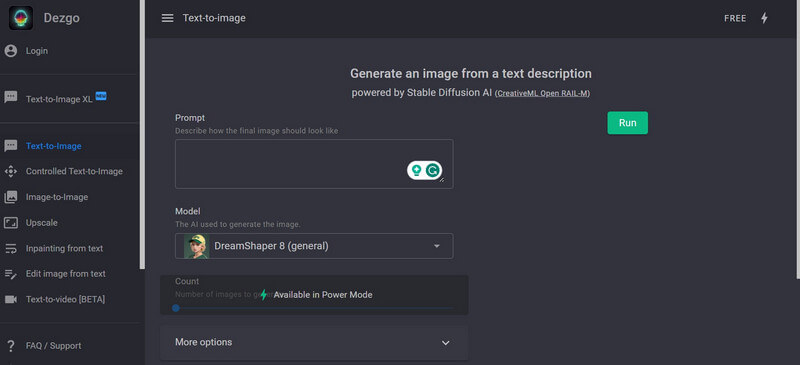Expand the More options panel label
Screen dimensions: 800x365
(x=204, y=342)
